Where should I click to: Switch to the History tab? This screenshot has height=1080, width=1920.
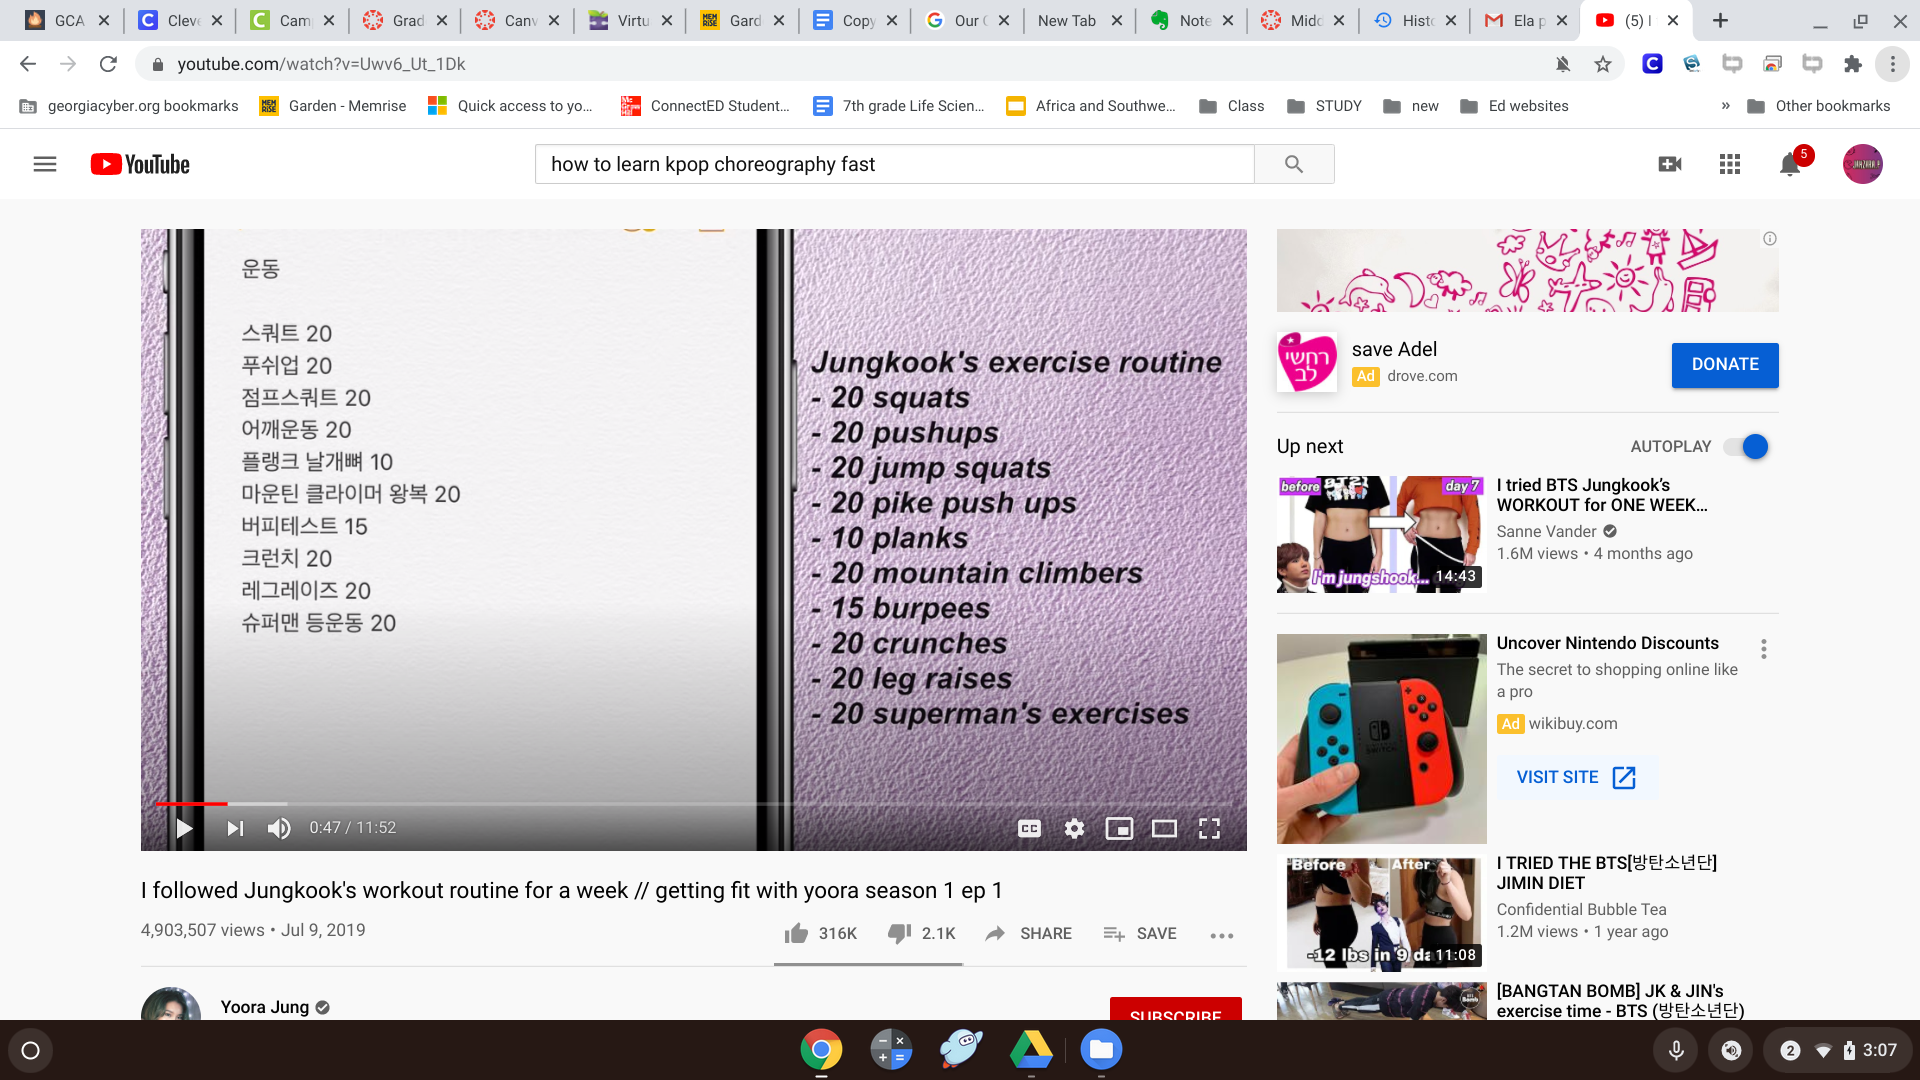[x=1415, y=20]
